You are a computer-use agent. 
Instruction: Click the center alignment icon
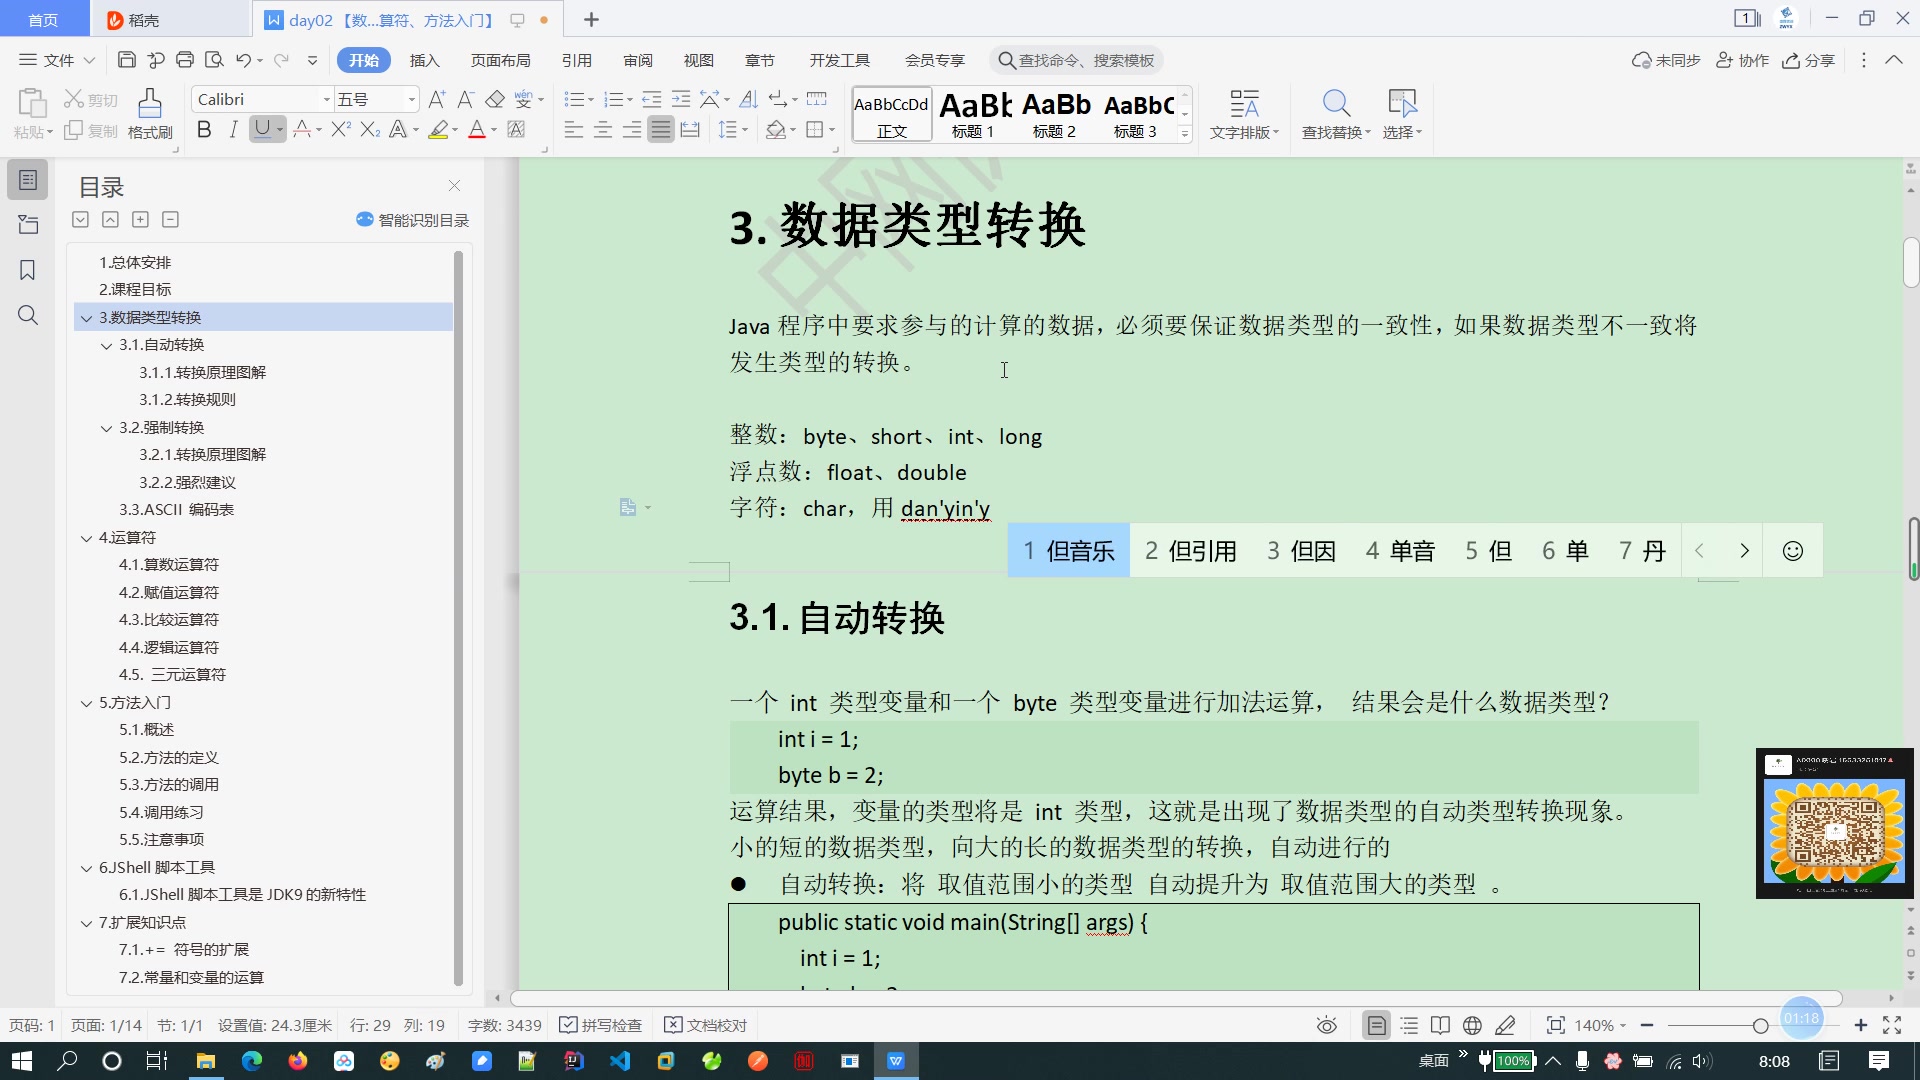click(x=602, y=130)
